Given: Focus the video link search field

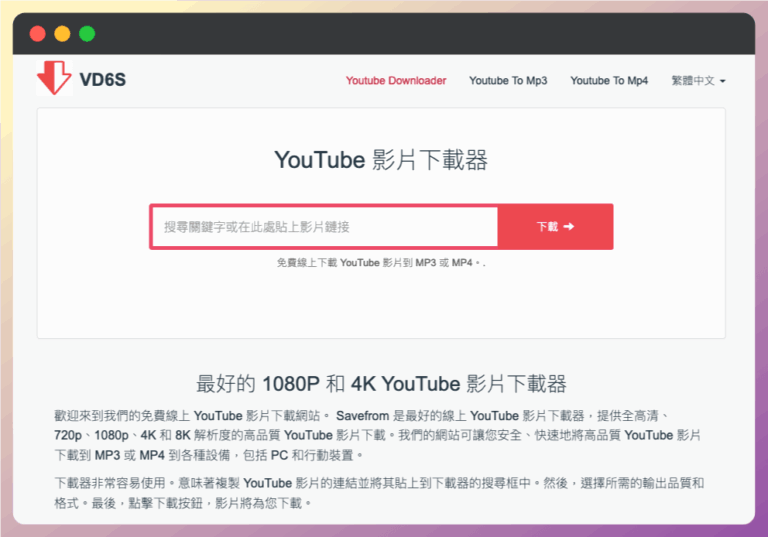Looking at the screenshot, I should 325,227.
